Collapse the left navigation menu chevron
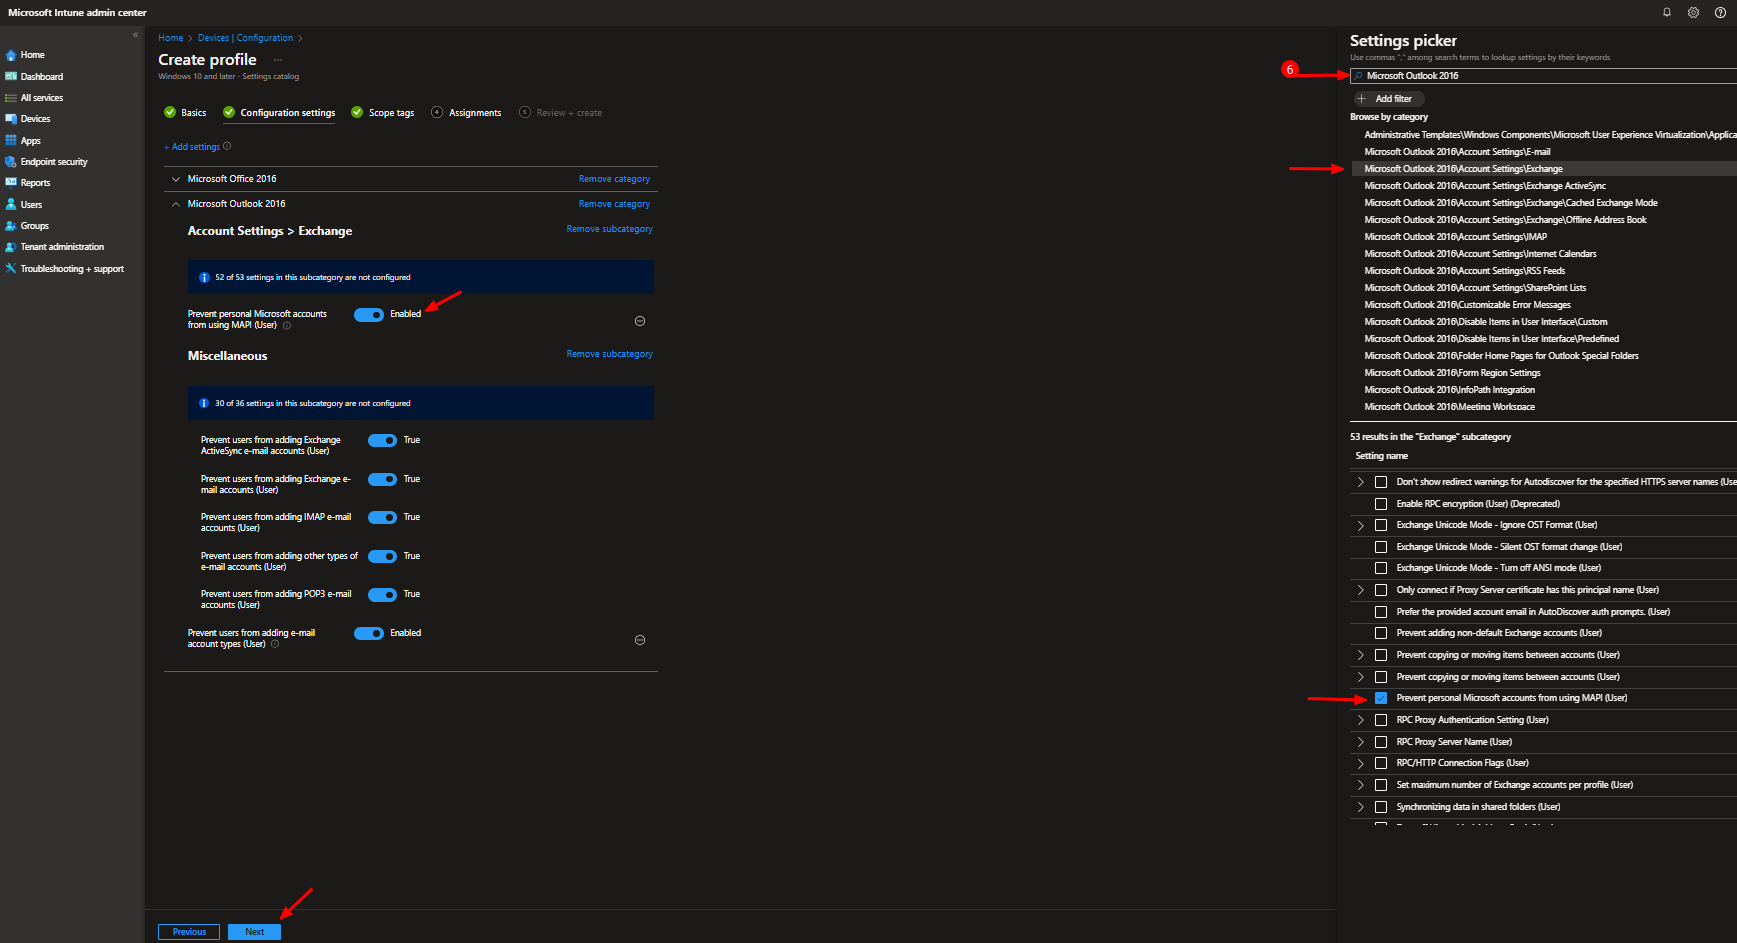The width and height of the screenshot is (1737, 943). (x=135, y=35)
